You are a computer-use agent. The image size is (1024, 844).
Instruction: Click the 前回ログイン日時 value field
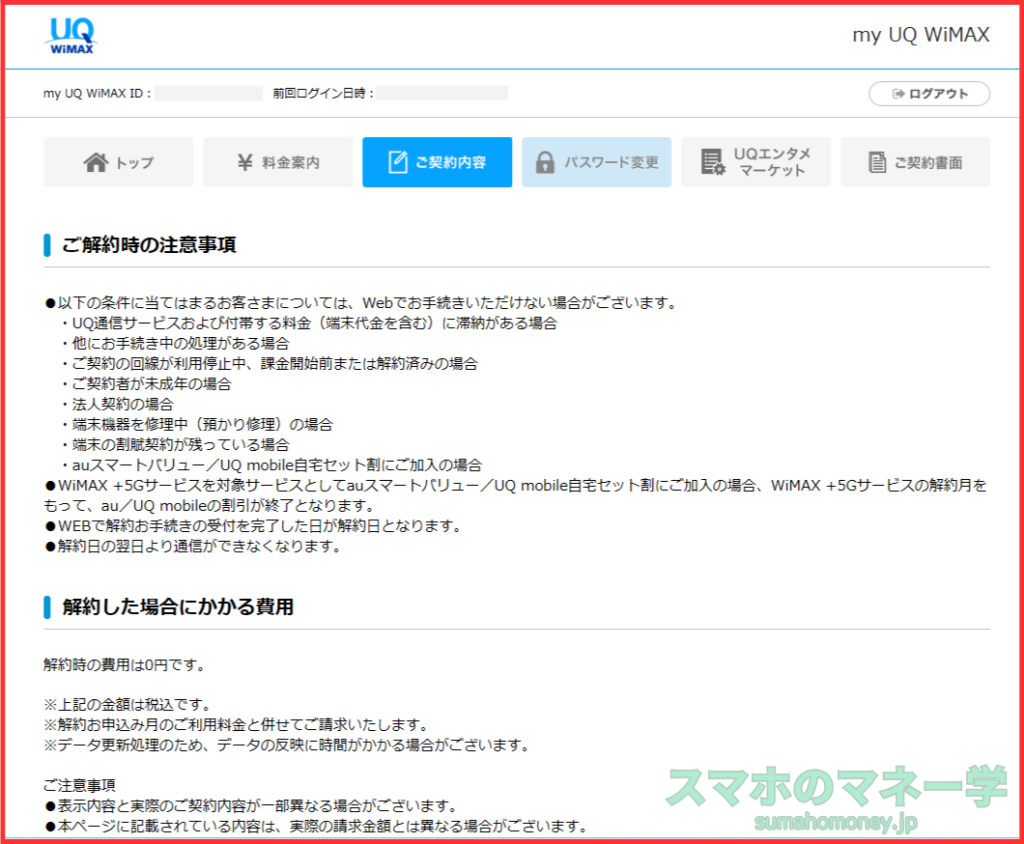pyautogui.click(x=442, y=93)
